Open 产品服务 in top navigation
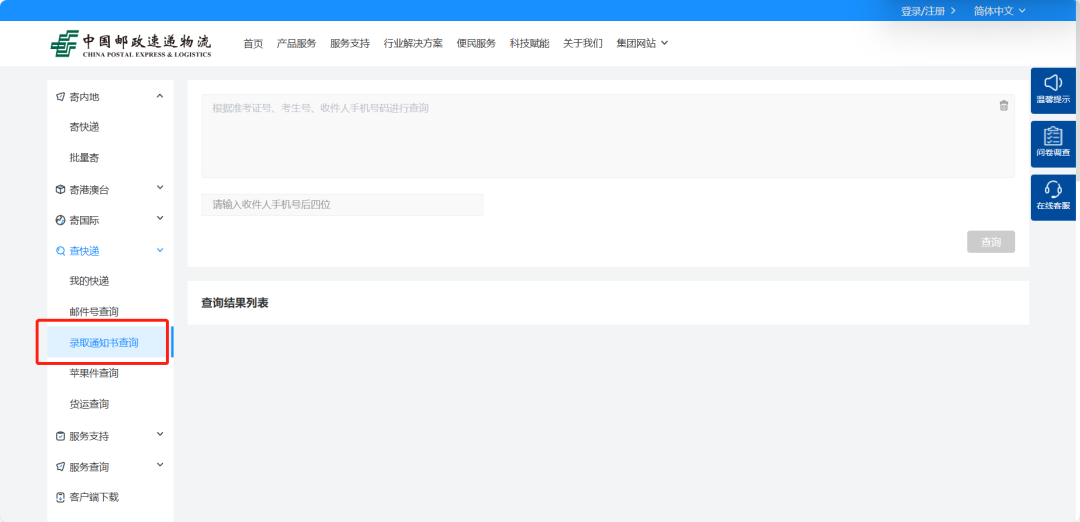 (296, 43)
